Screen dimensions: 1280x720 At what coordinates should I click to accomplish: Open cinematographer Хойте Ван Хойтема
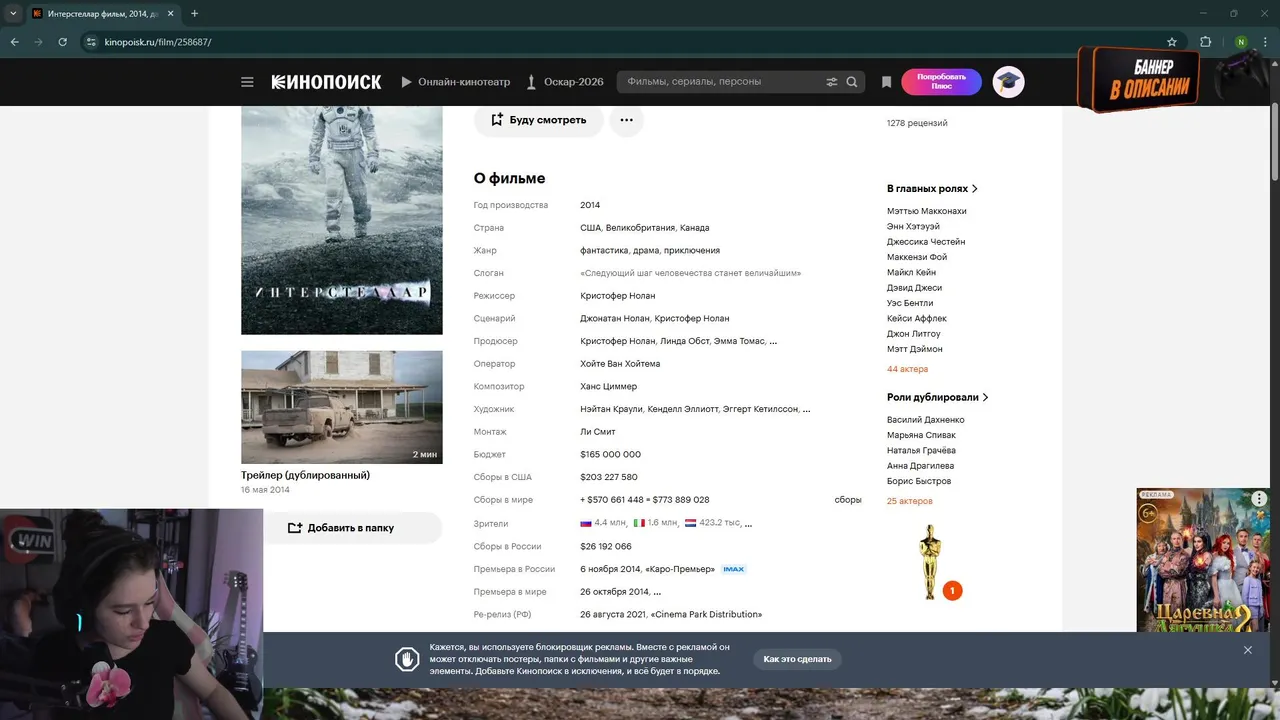click(x=620, y=364)
